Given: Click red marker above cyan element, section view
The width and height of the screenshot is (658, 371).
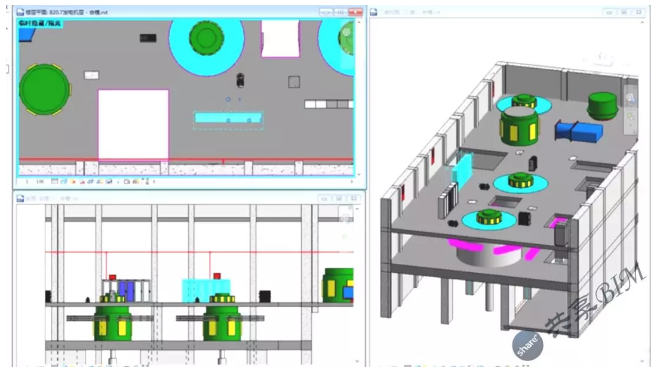Looking at the screenshot, I should pos(217,276).
